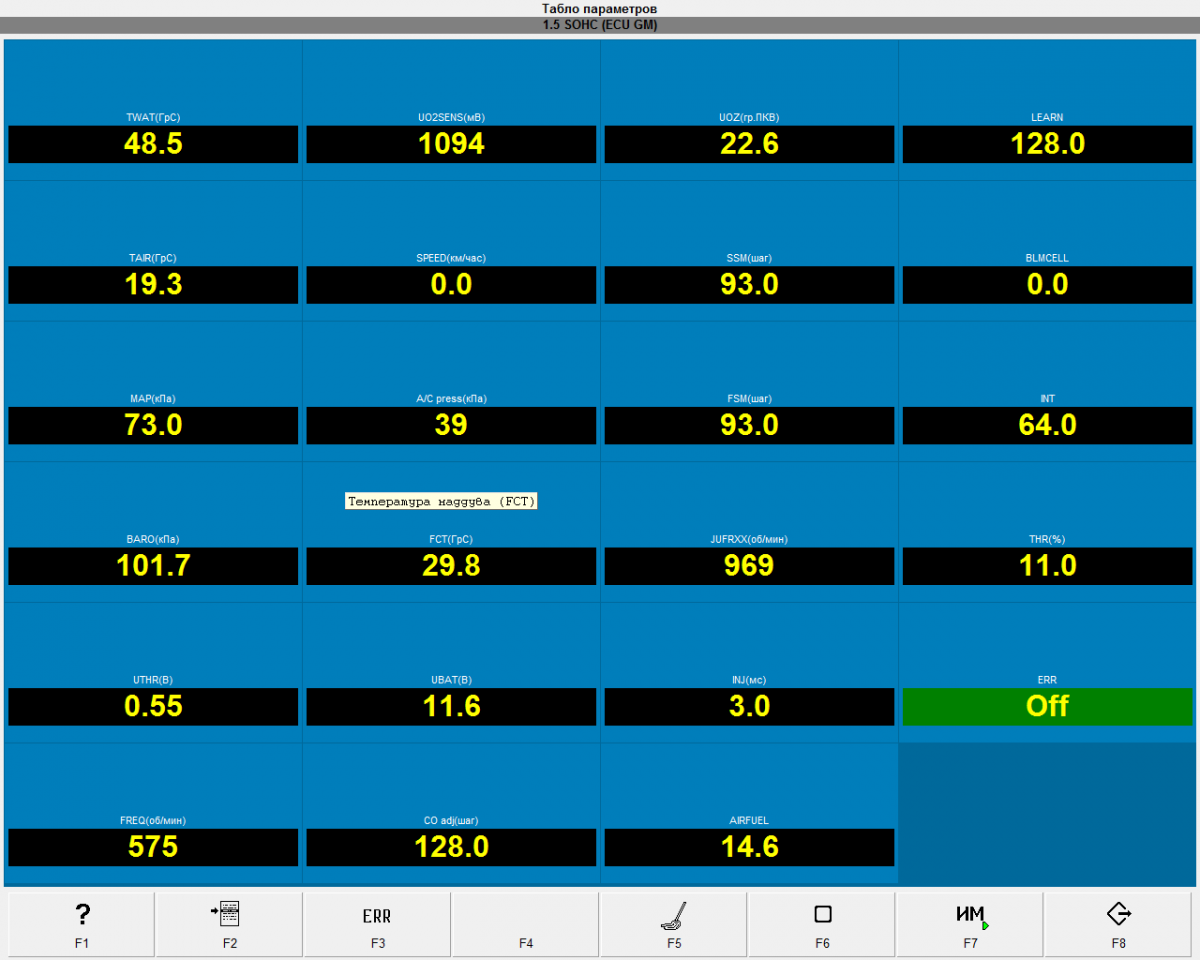Select the AIRFUEL ratio value 14.6
The width and height of the screenshot is (1200, 960).
click(x=749, y=847)
